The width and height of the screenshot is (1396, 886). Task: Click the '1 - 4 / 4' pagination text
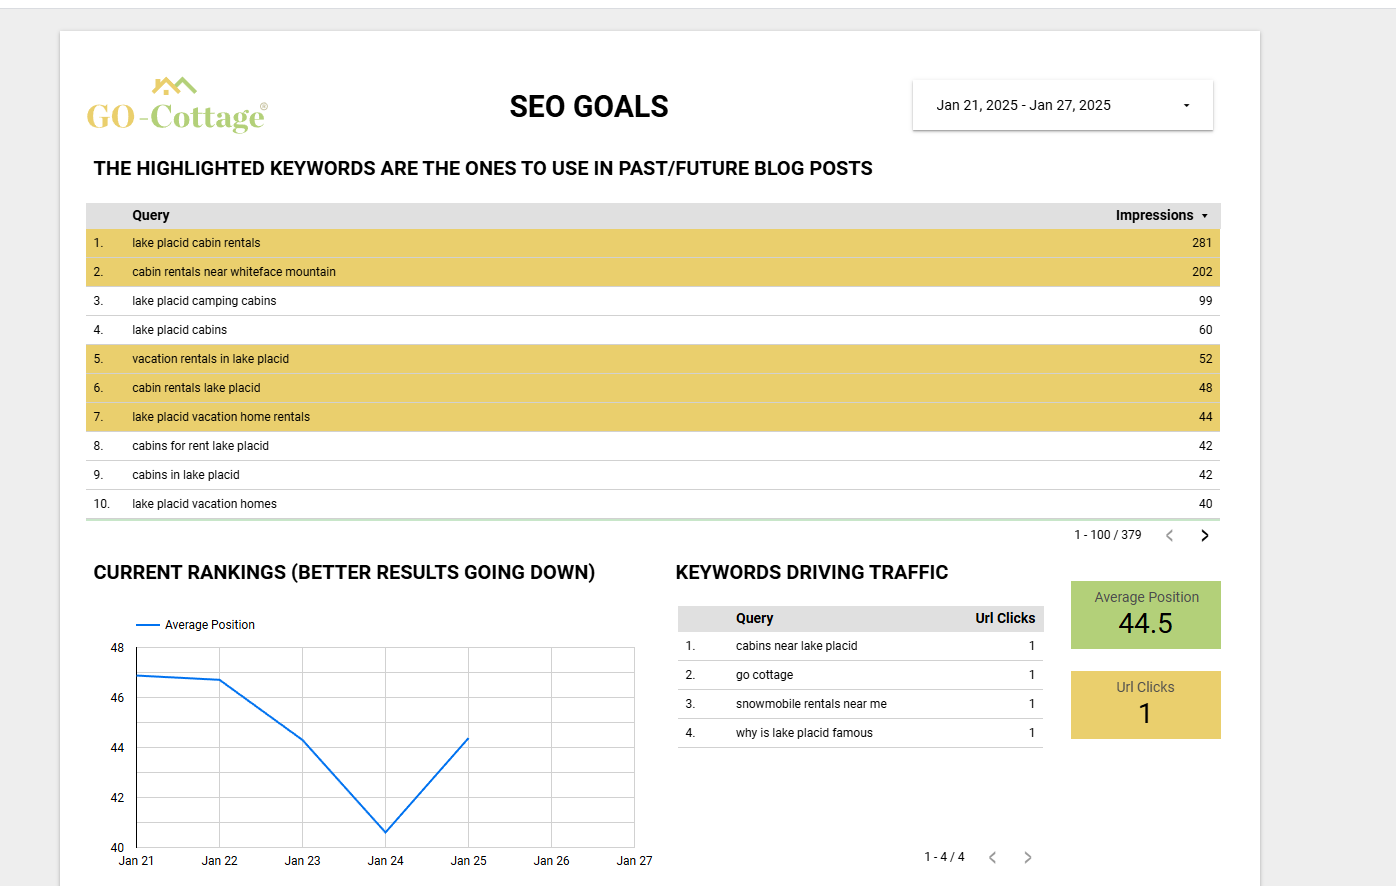[944, 857]
